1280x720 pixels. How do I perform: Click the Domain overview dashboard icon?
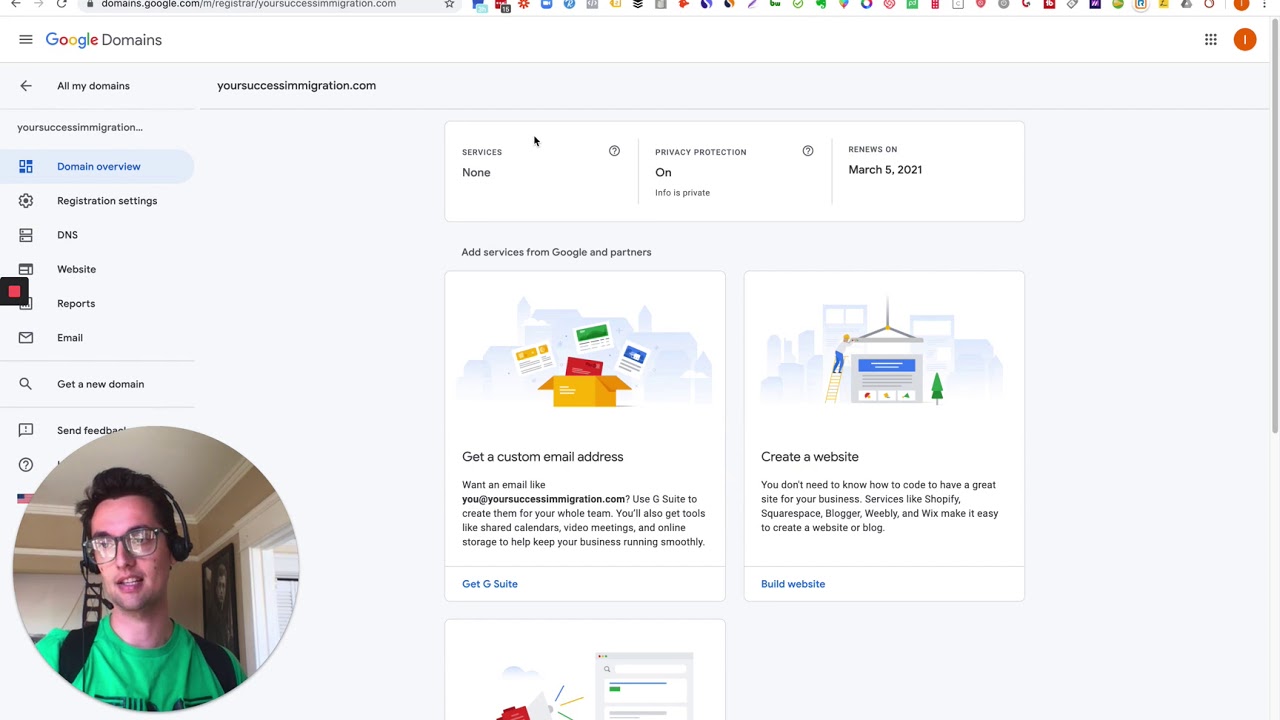click(x=26, y=167)
